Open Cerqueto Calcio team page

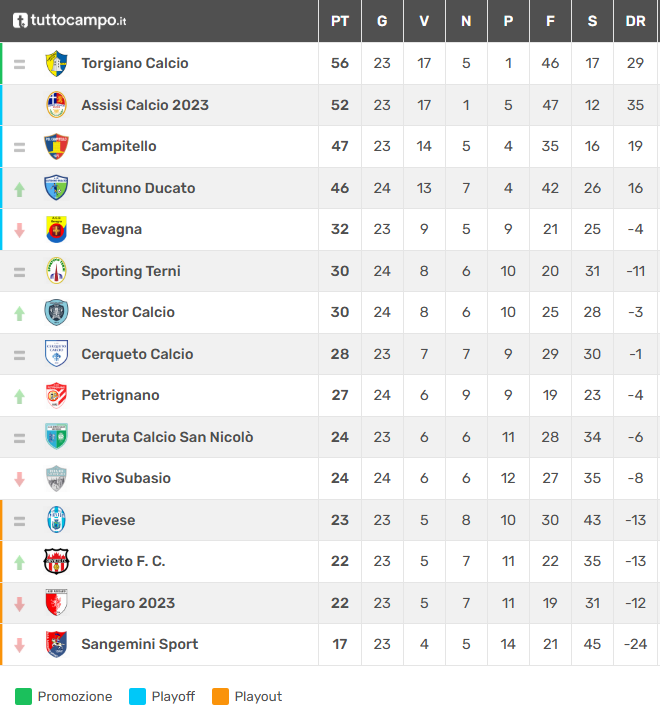tap(137, 354)
